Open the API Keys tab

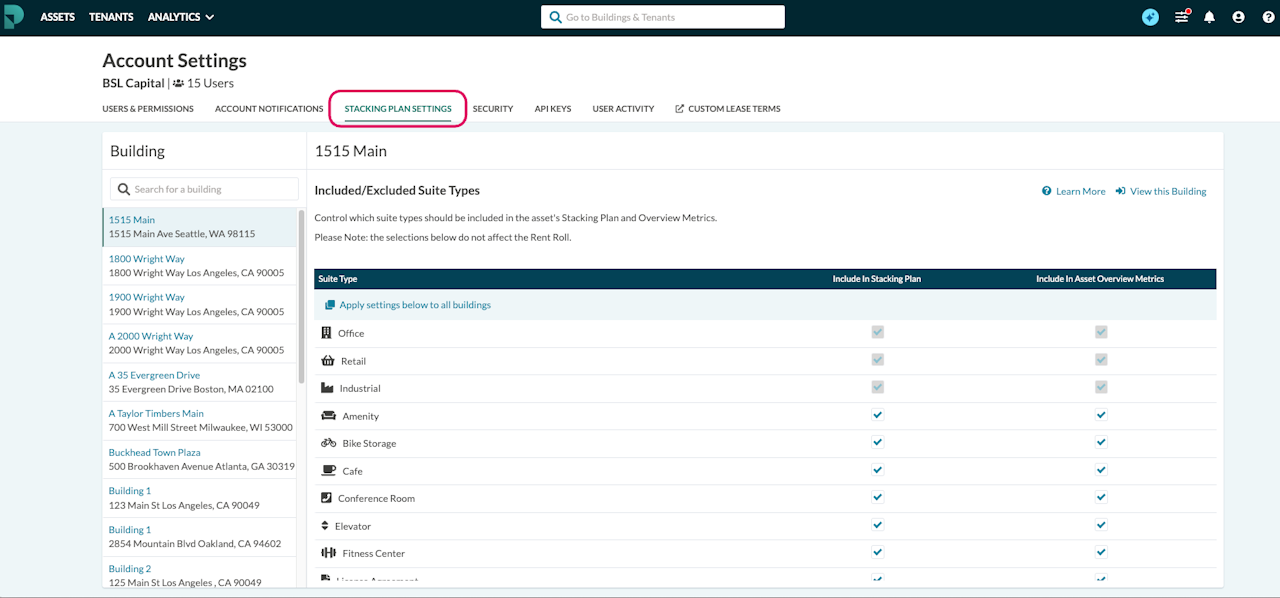(x=553, y=109)
